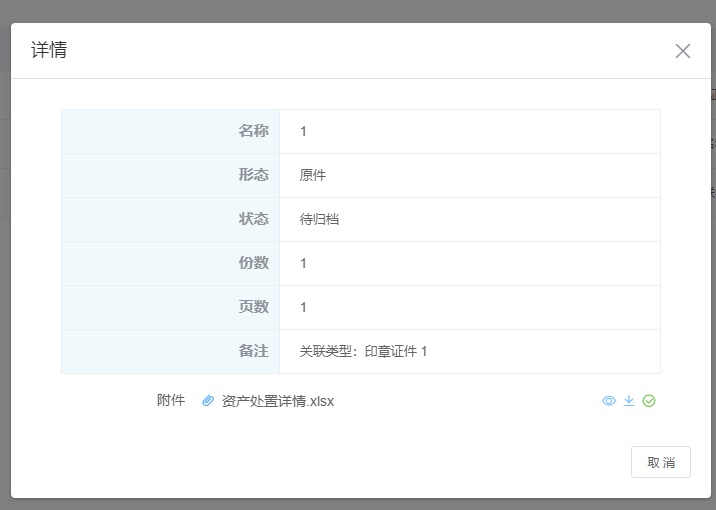The image size is (716, 510).
Task: Click the 附件 label
Action: click(171, 400)
